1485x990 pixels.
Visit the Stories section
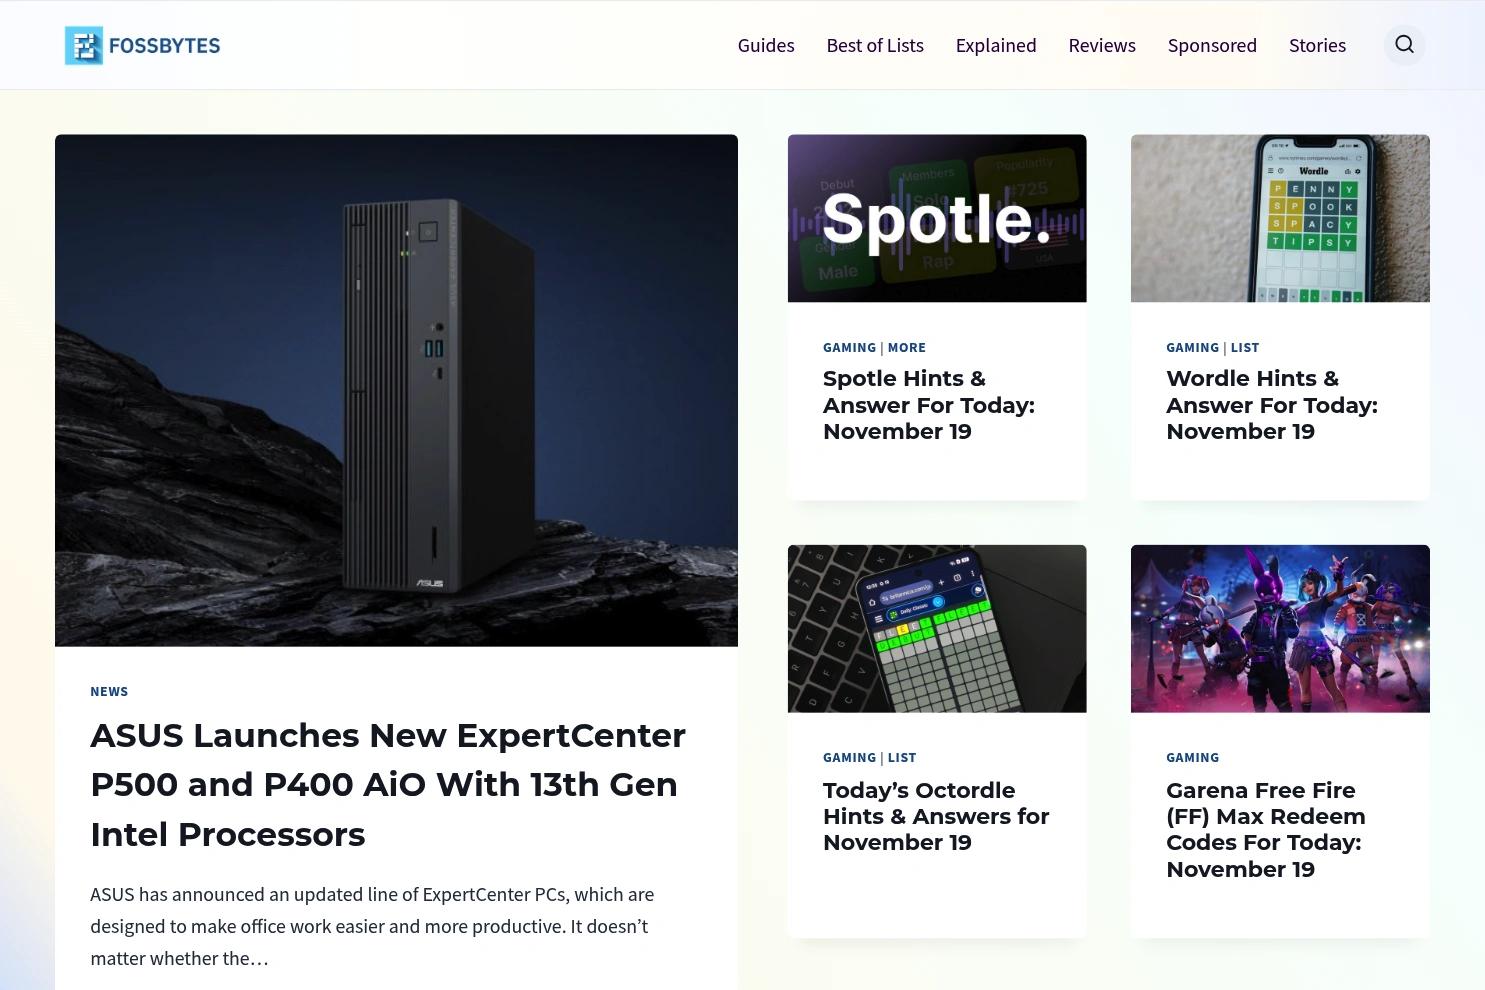(x=1317, y=45)
